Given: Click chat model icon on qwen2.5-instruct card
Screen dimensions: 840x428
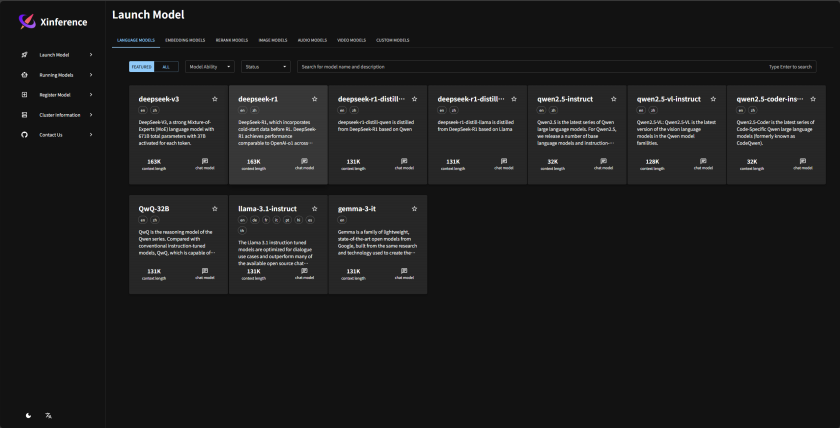Looking at the screenshot, I should 603,161.
